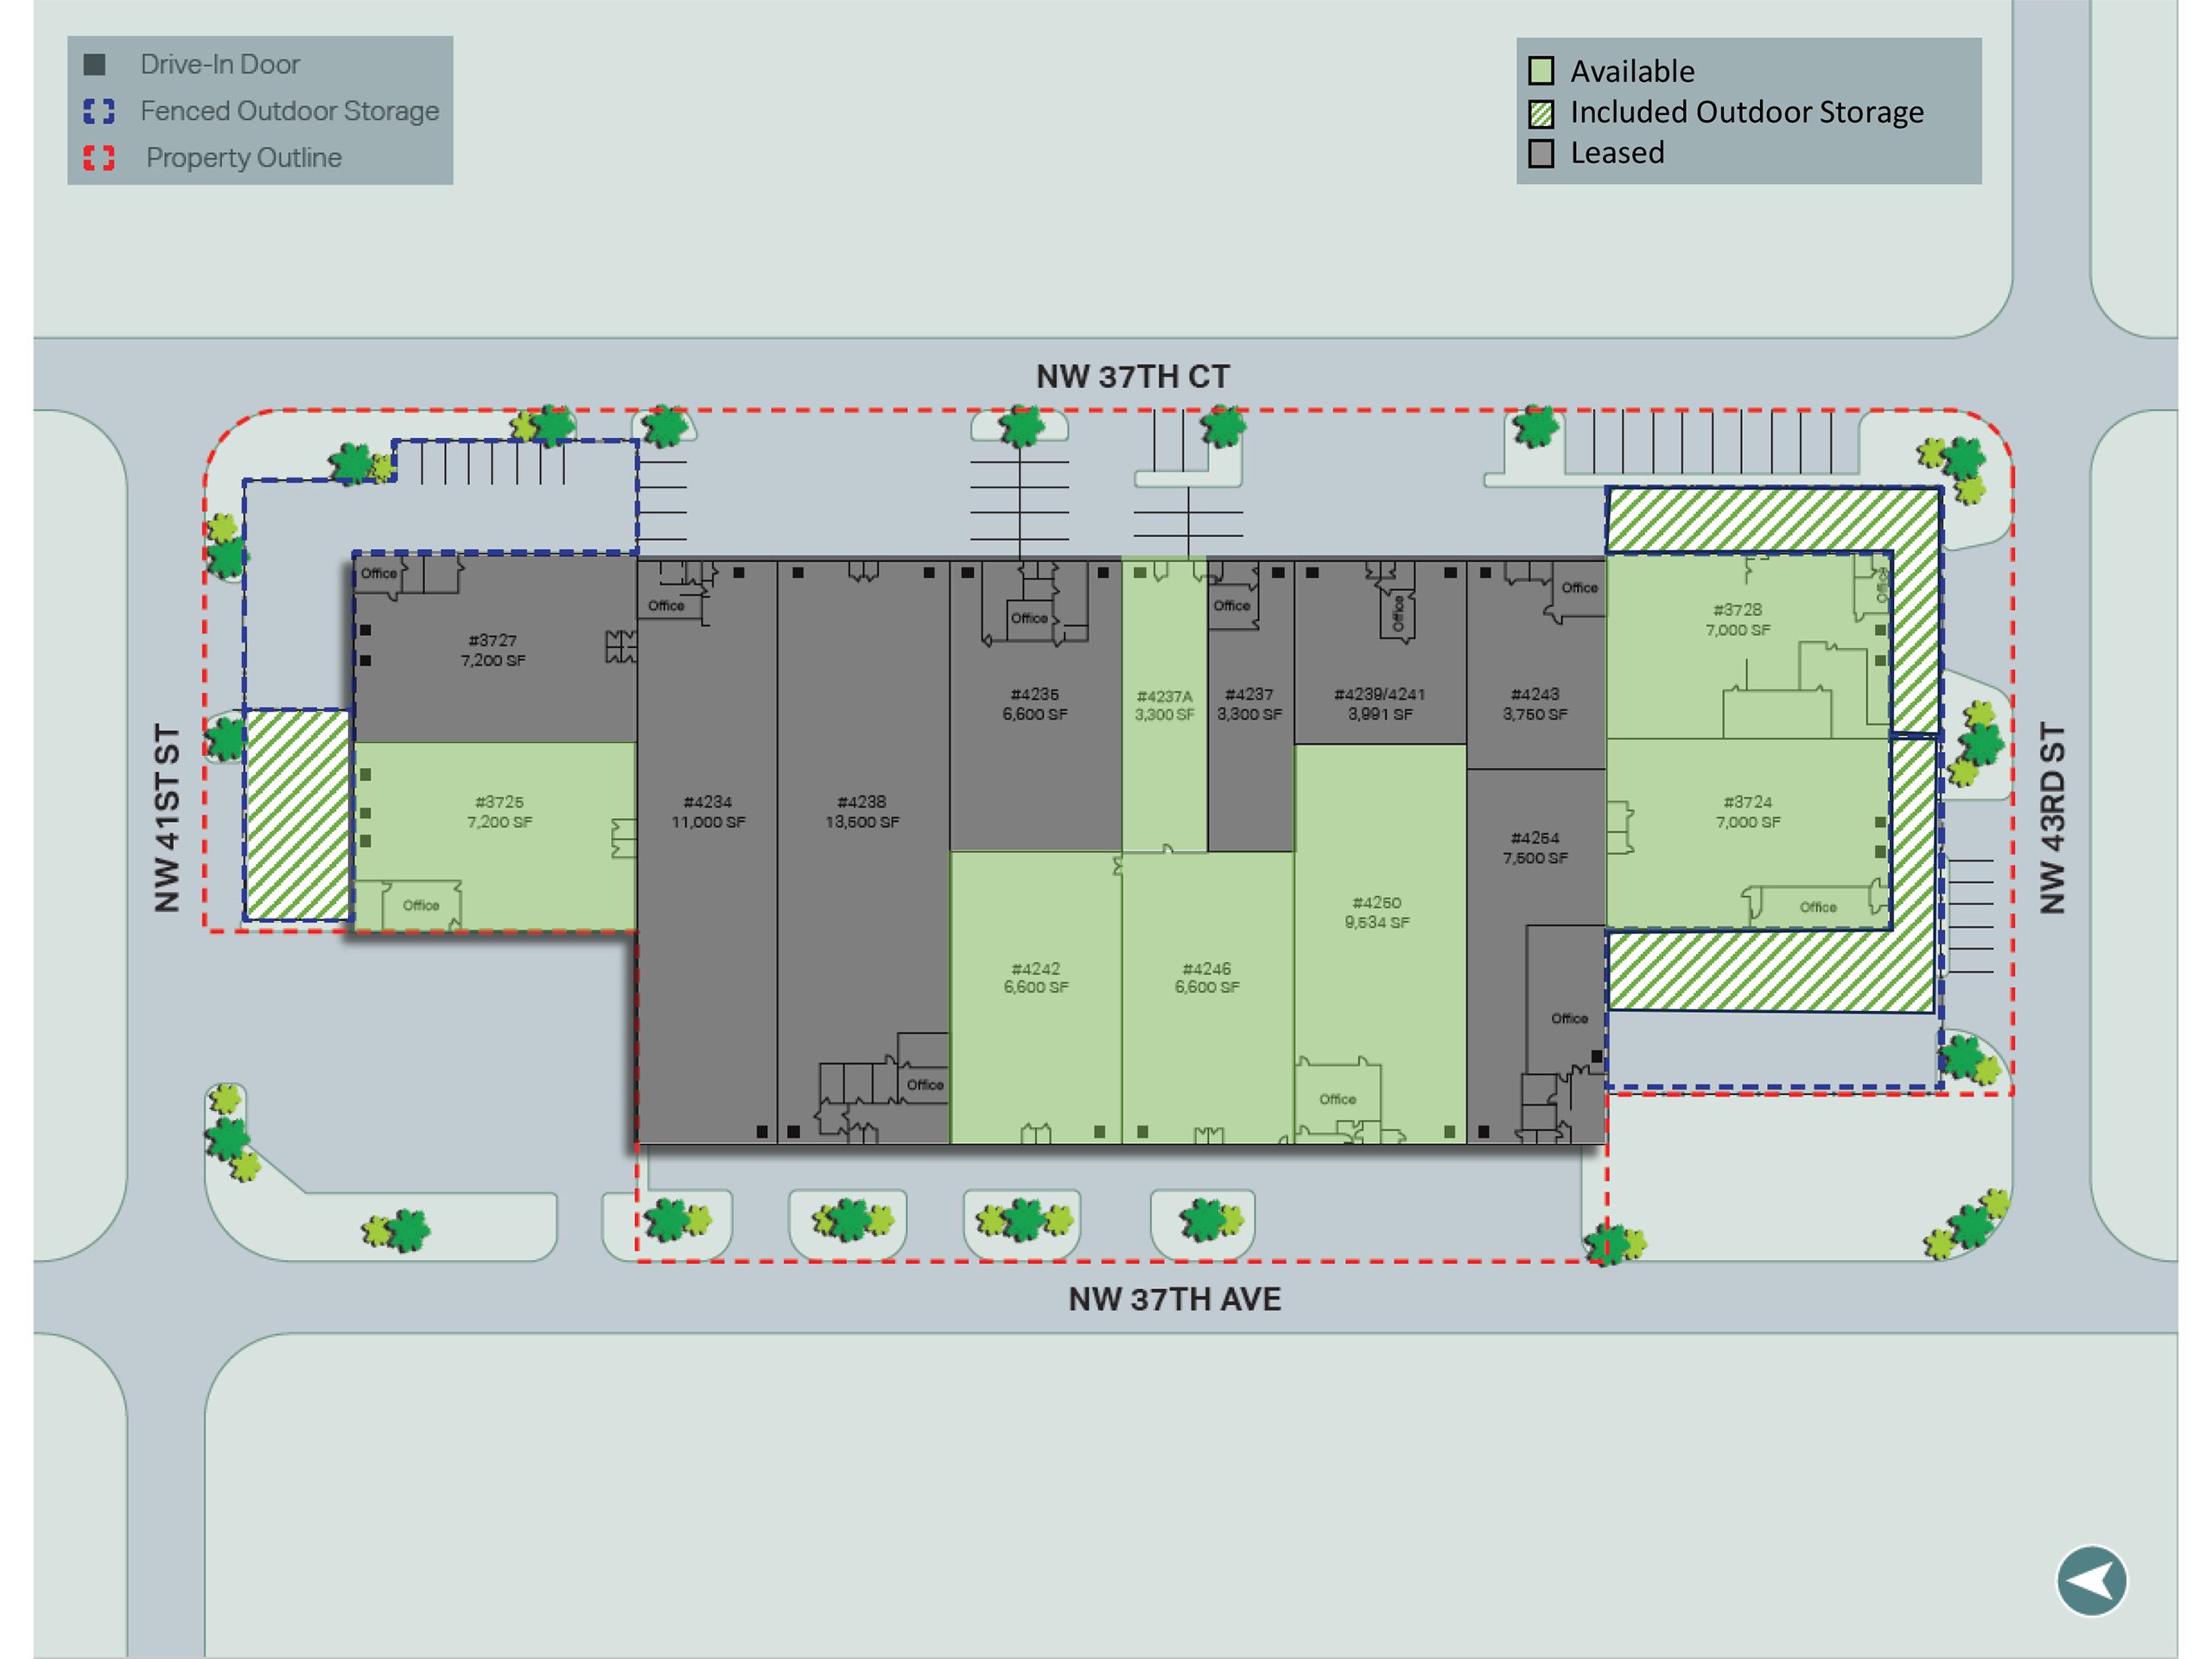
Task: Select unit label '#4239/4241 3,991 SF'
Action: click(1380, 704)
